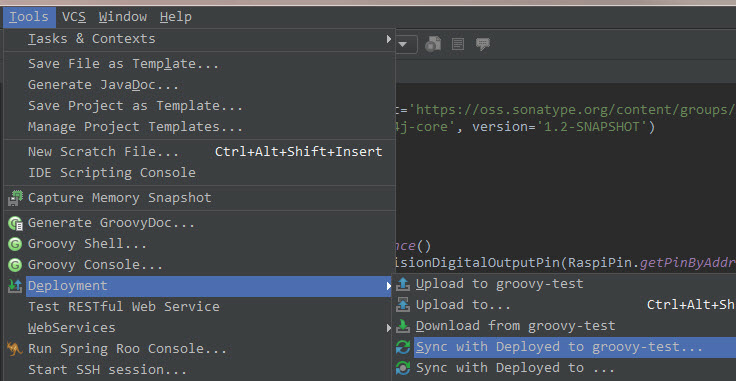
Task: Click the Groovy Shell icon
Action: coord(15,244)
